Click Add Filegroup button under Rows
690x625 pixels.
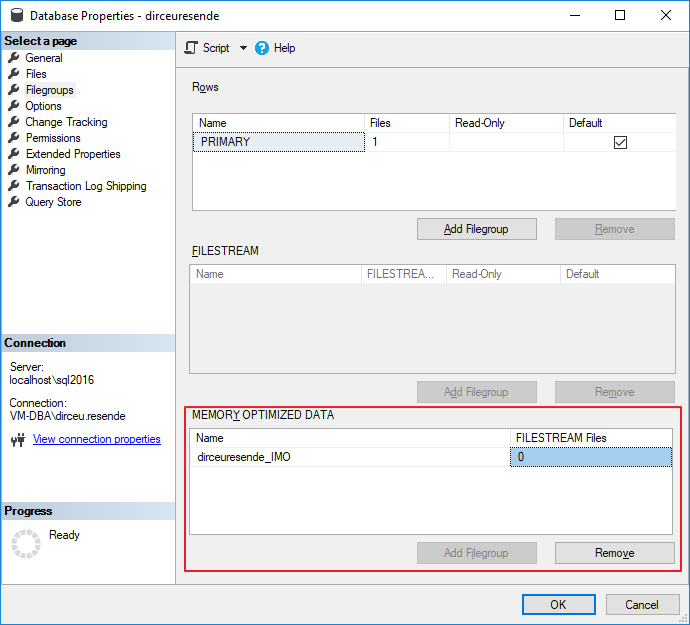477,229
